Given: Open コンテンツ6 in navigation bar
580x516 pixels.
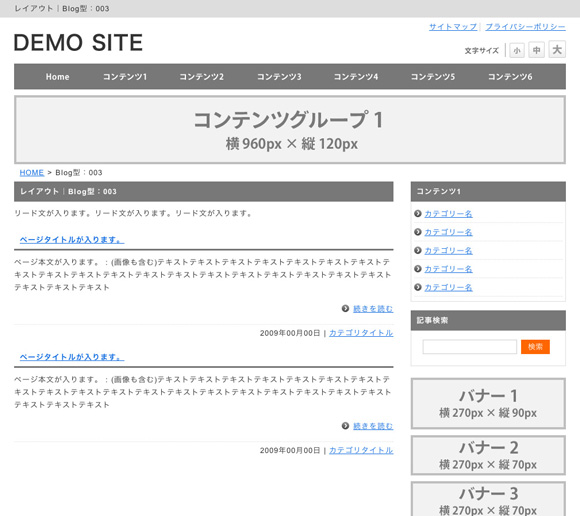Looking at the screenshot, I should [510, 77].
